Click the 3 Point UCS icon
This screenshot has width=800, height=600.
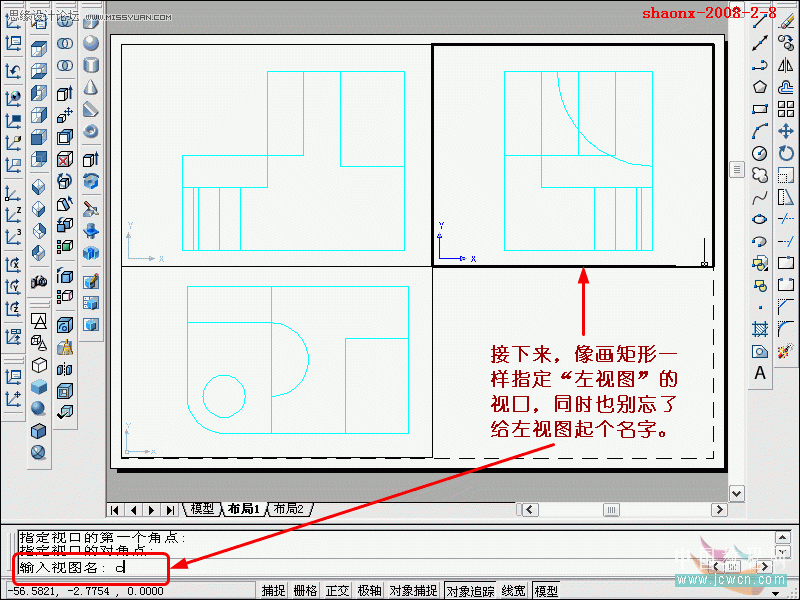point(13,237)
